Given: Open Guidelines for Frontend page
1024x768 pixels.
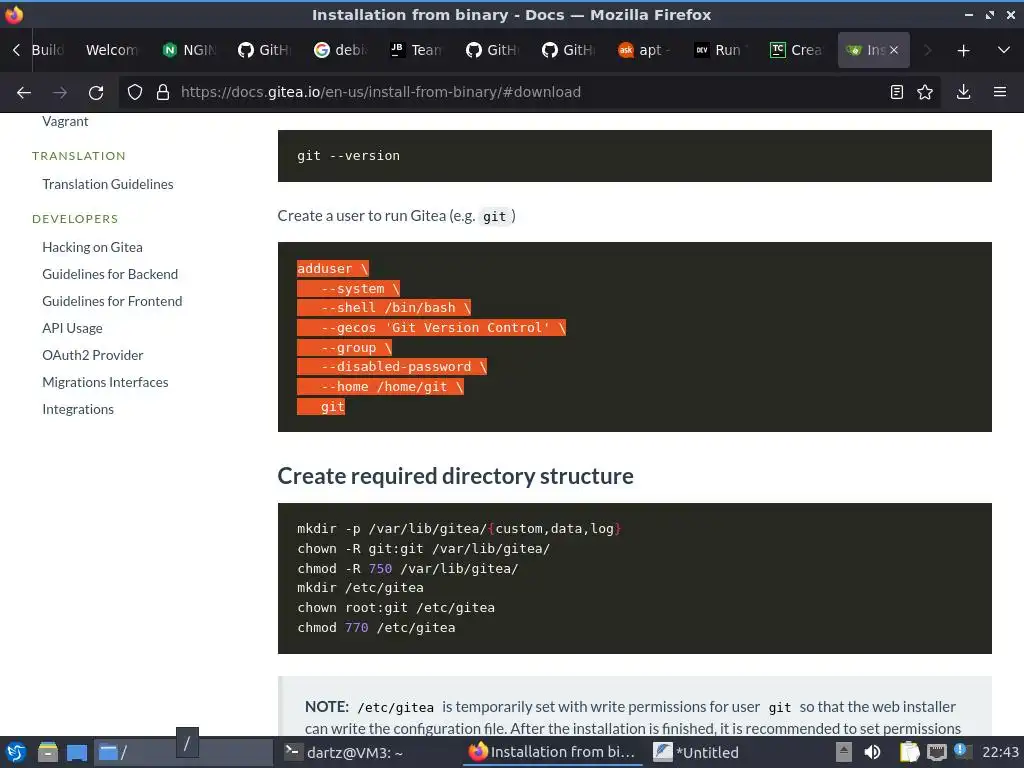Looking at the screenshot, I should pos(112,301).
